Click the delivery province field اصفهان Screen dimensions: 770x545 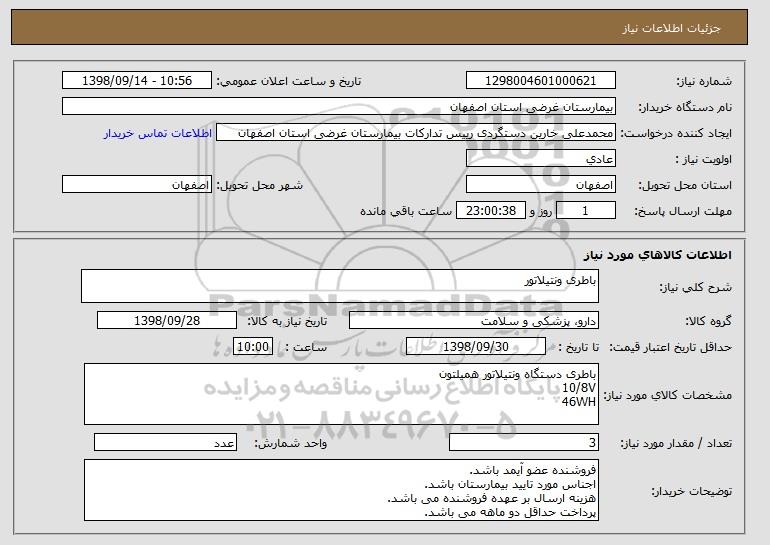541,185
